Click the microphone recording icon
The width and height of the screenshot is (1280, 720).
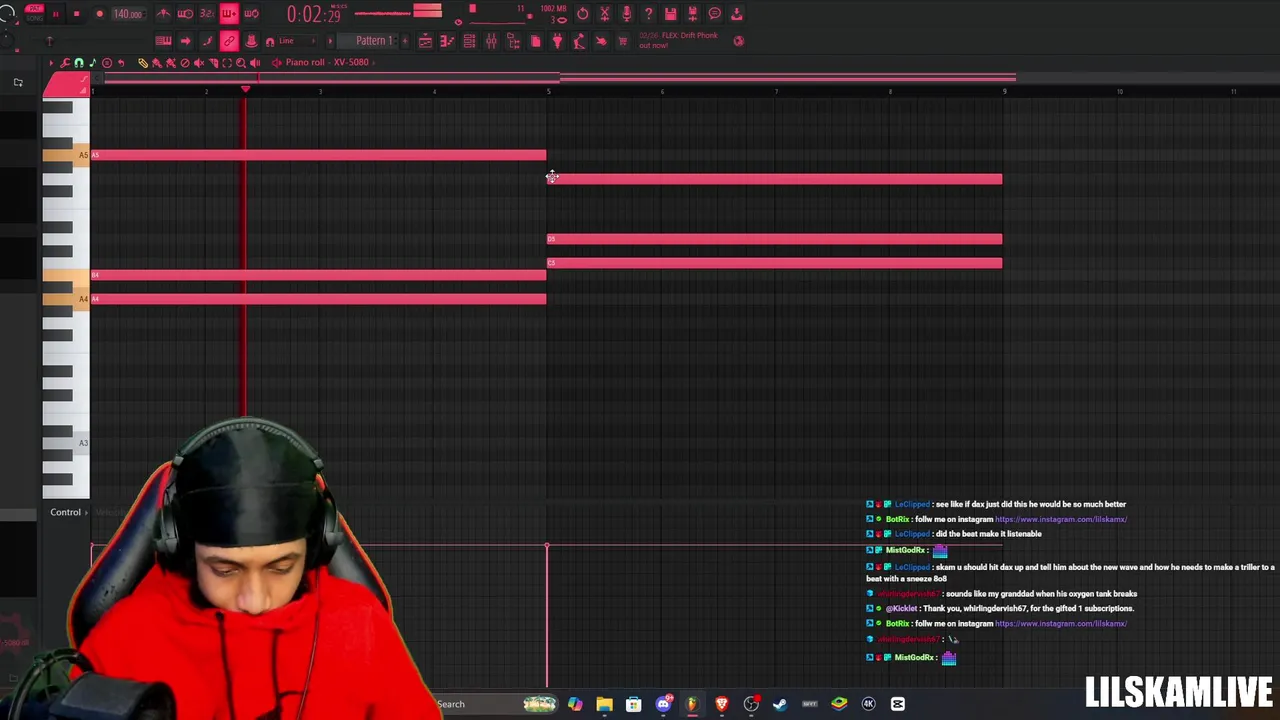point(627,13)
